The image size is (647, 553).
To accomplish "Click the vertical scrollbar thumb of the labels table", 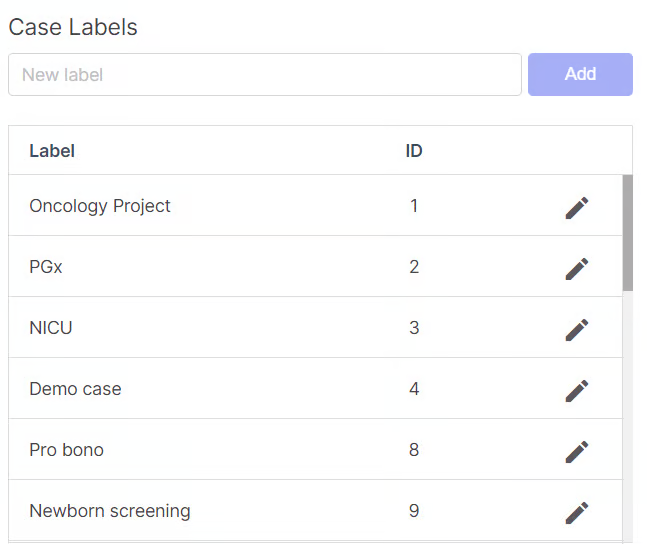I will pos(627,232).
